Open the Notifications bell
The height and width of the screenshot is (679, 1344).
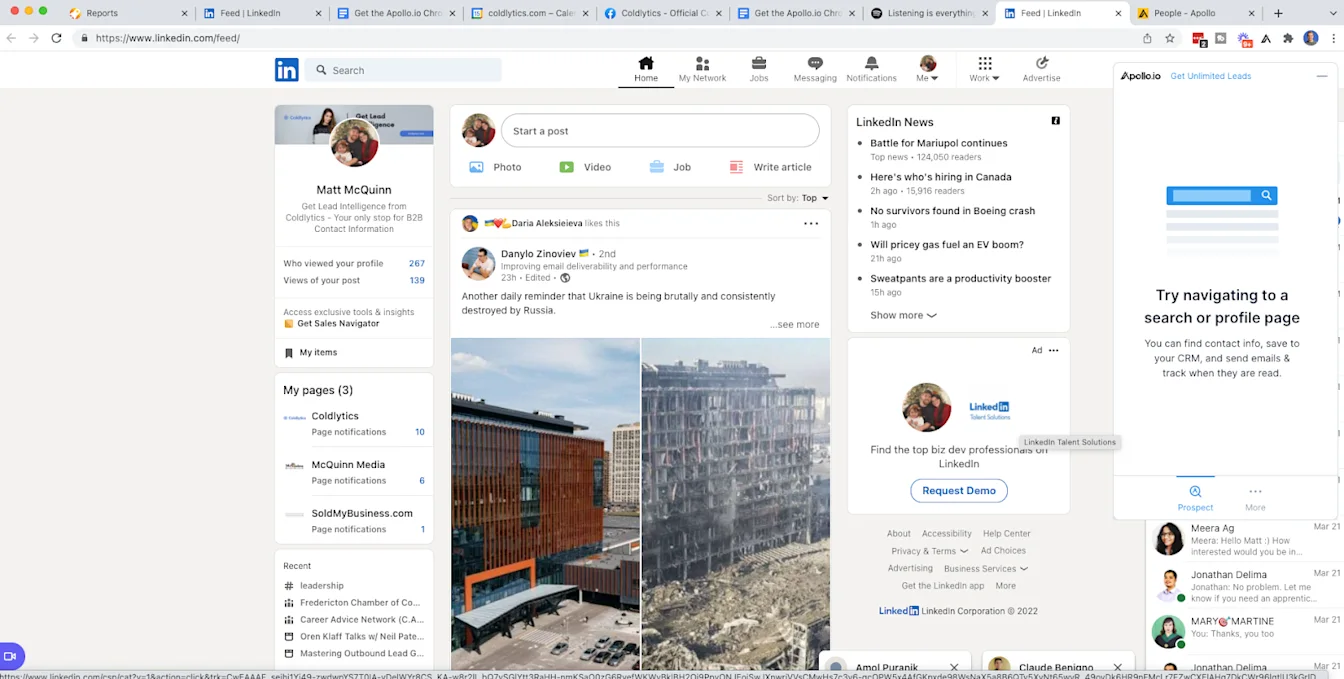[871, 70]
